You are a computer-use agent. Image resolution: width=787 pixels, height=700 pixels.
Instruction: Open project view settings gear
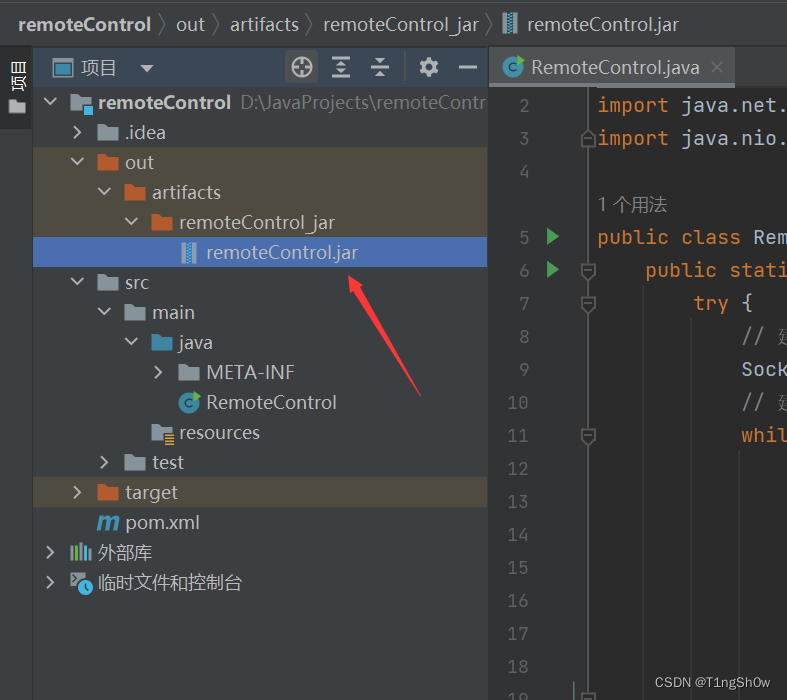coord(429,67)
